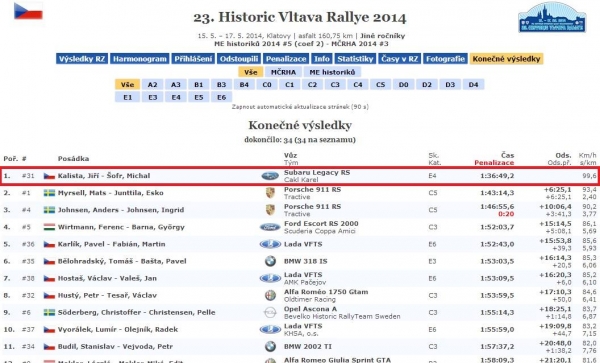Click Lada logo in Hostaš row
The height and width of the screenshot is (363, 600).
270,278
